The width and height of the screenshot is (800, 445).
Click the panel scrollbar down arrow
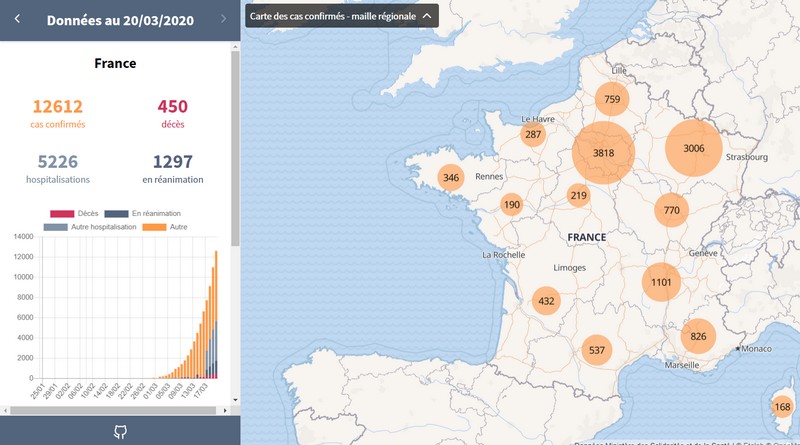click(235, 400)
